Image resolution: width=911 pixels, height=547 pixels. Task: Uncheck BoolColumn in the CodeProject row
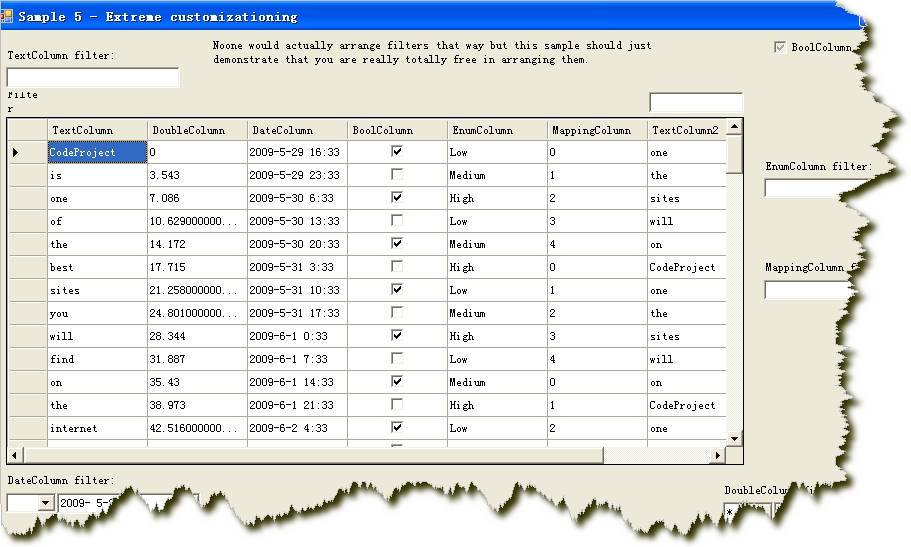click(397, 152)
